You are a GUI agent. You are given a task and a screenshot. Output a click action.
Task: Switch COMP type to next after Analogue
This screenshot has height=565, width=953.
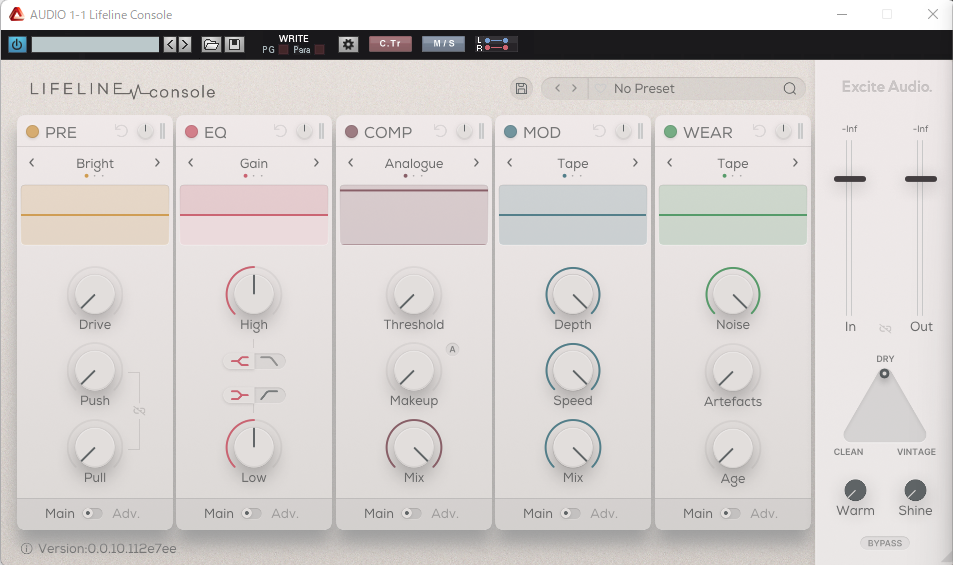pos(476,163)
